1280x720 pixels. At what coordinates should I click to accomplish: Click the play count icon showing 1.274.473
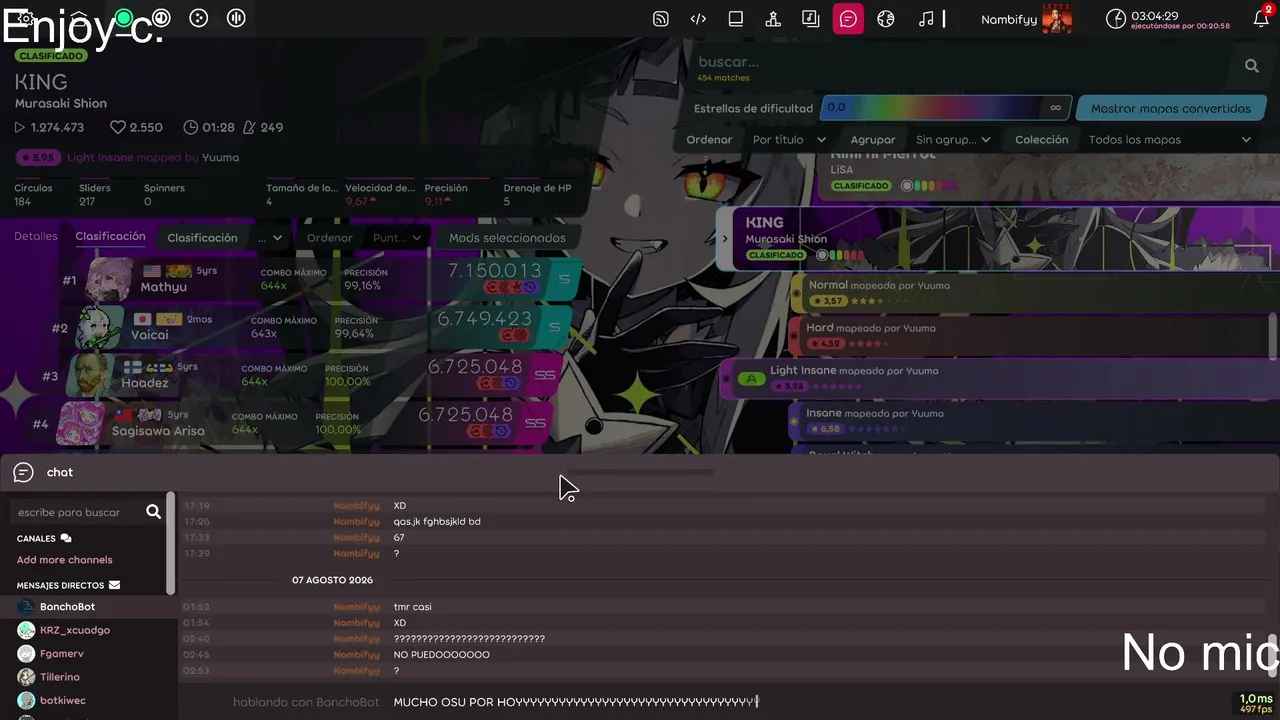click(x=20, y=128)
